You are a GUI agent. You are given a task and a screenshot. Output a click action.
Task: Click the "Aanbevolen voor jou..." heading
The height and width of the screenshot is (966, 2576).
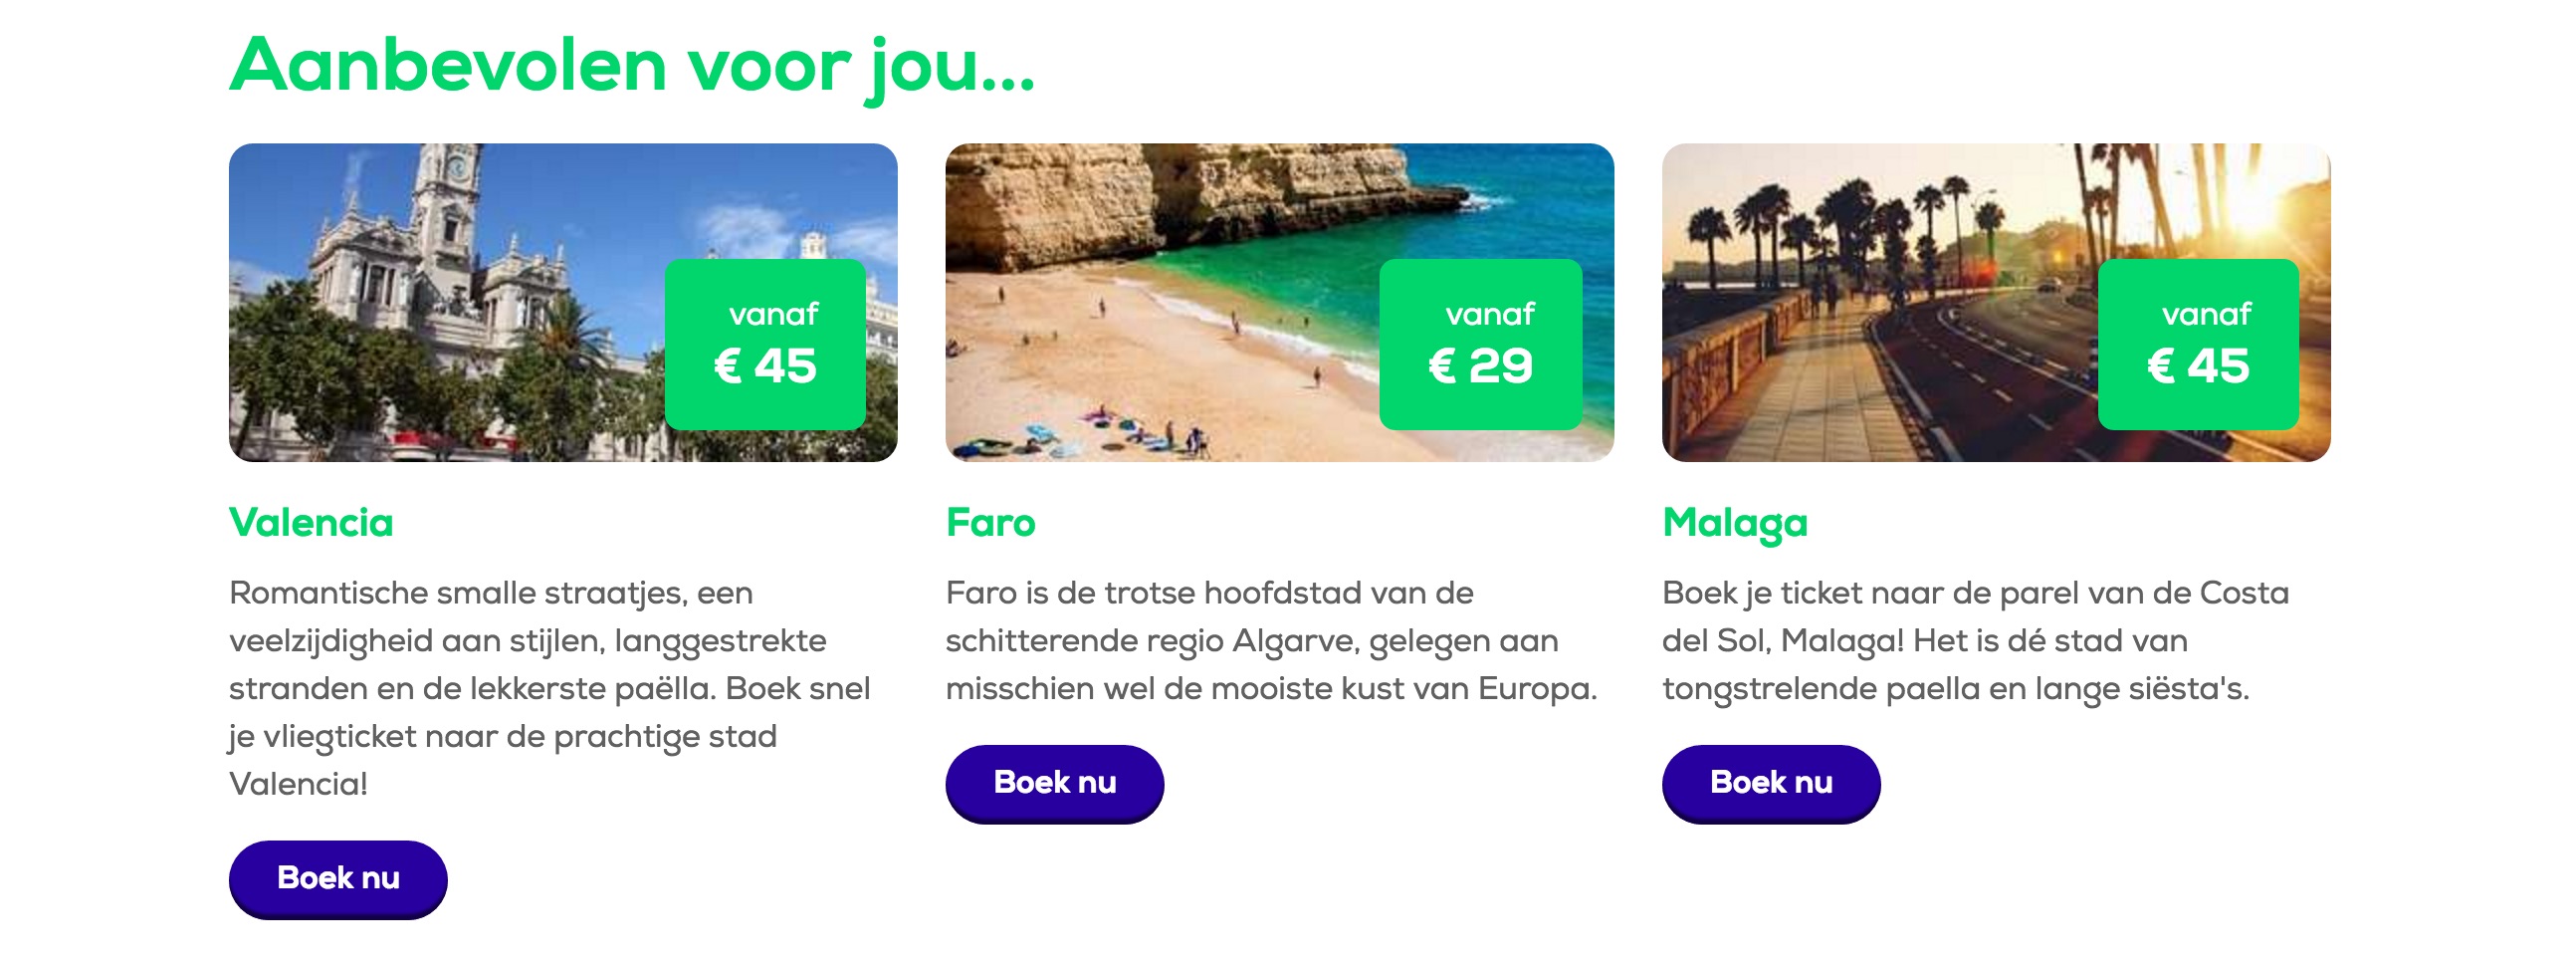click(x=632, y=66)
